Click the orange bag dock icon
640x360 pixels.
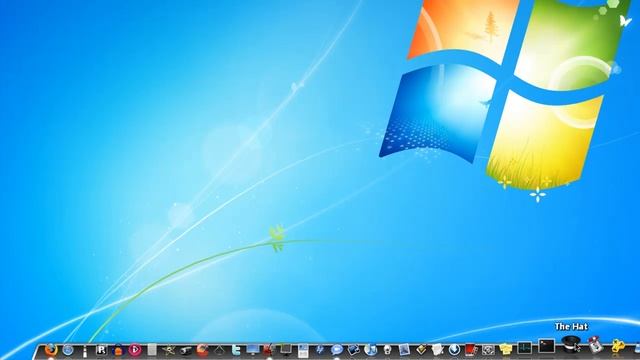[118, 350]
